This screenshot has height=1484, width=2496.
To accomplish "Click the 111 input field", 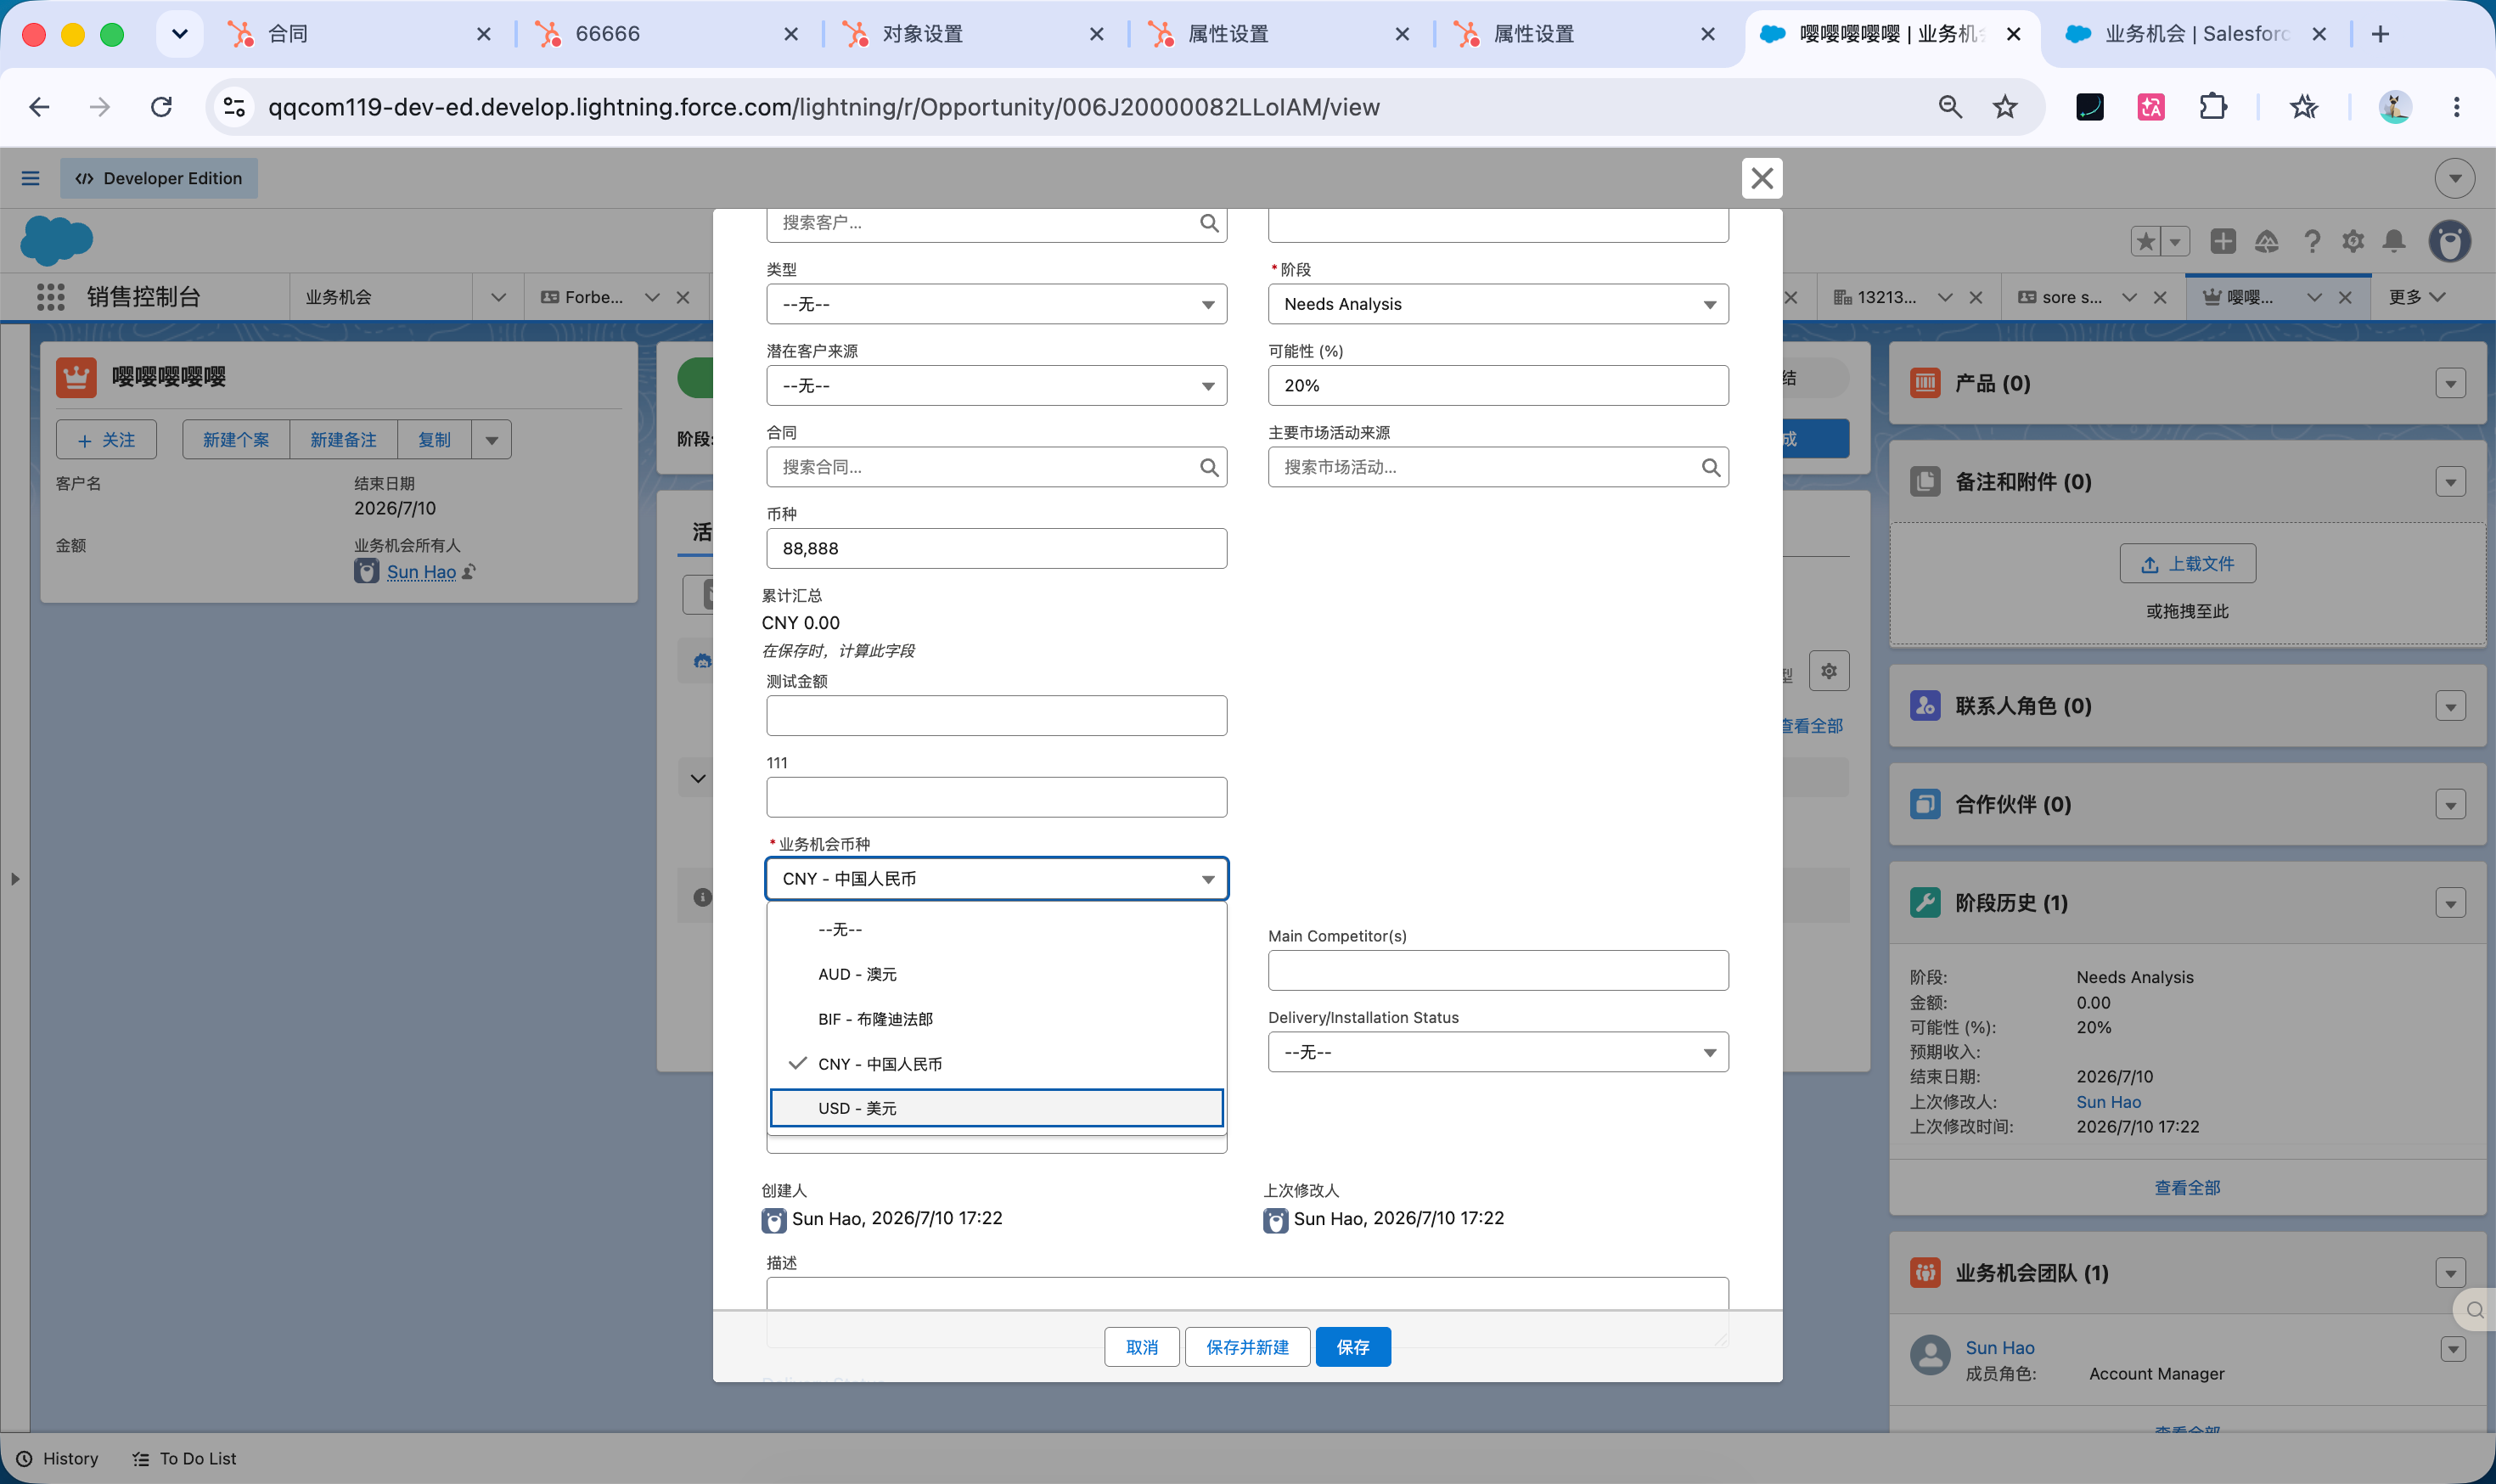I will tap(996, 797).
